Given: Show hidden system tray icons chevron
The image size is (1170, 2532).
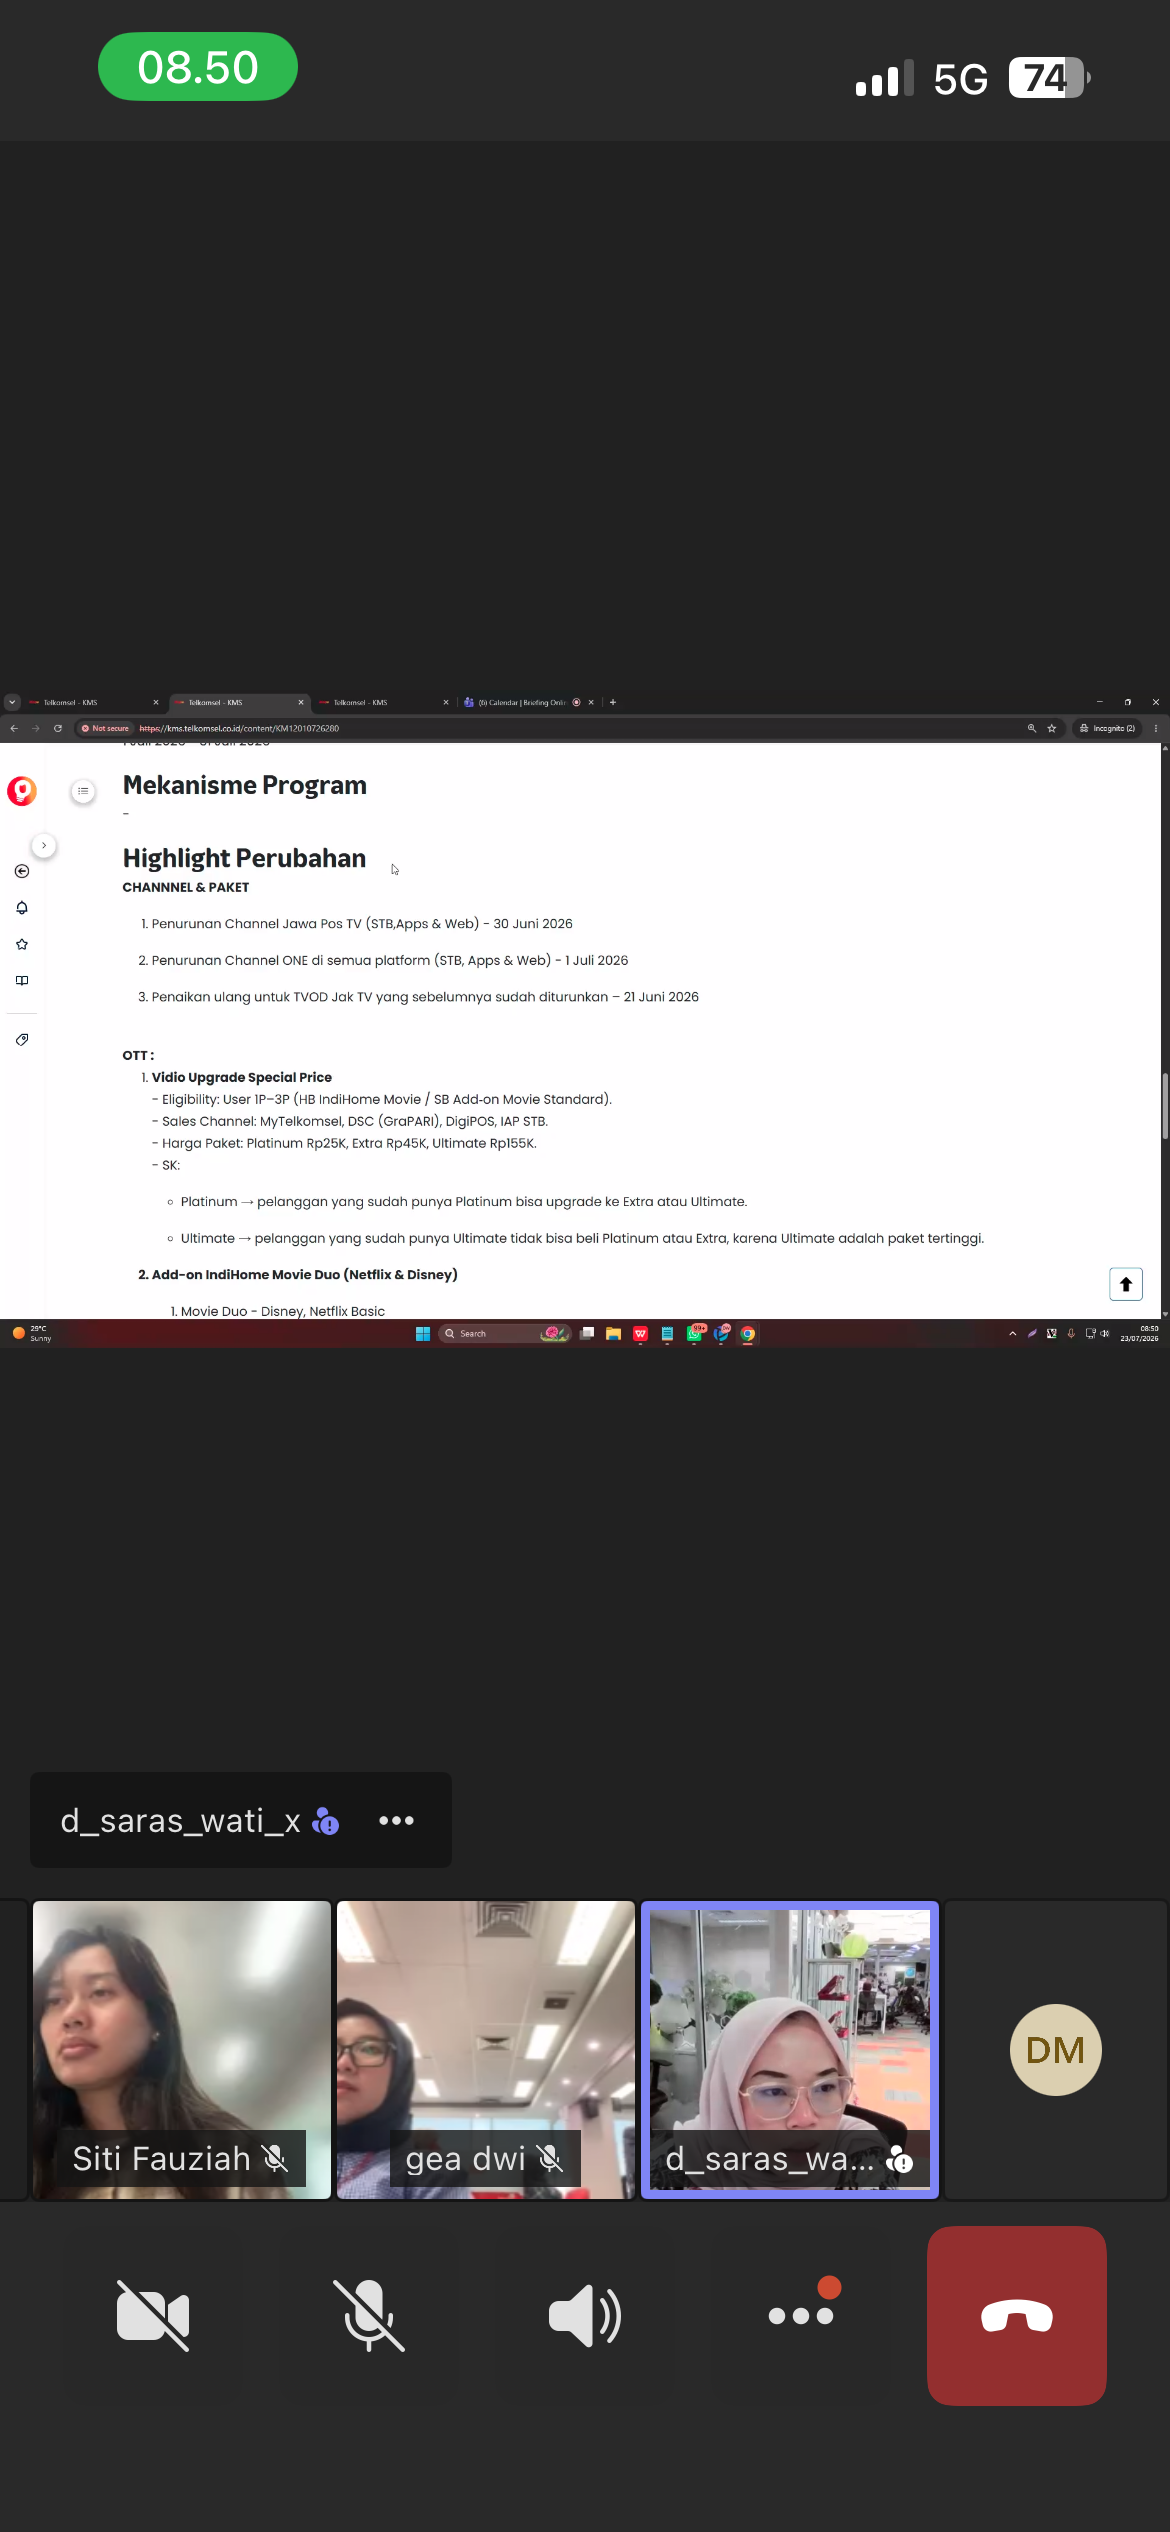Looking at the screenshot, I should point(1013,1333).
